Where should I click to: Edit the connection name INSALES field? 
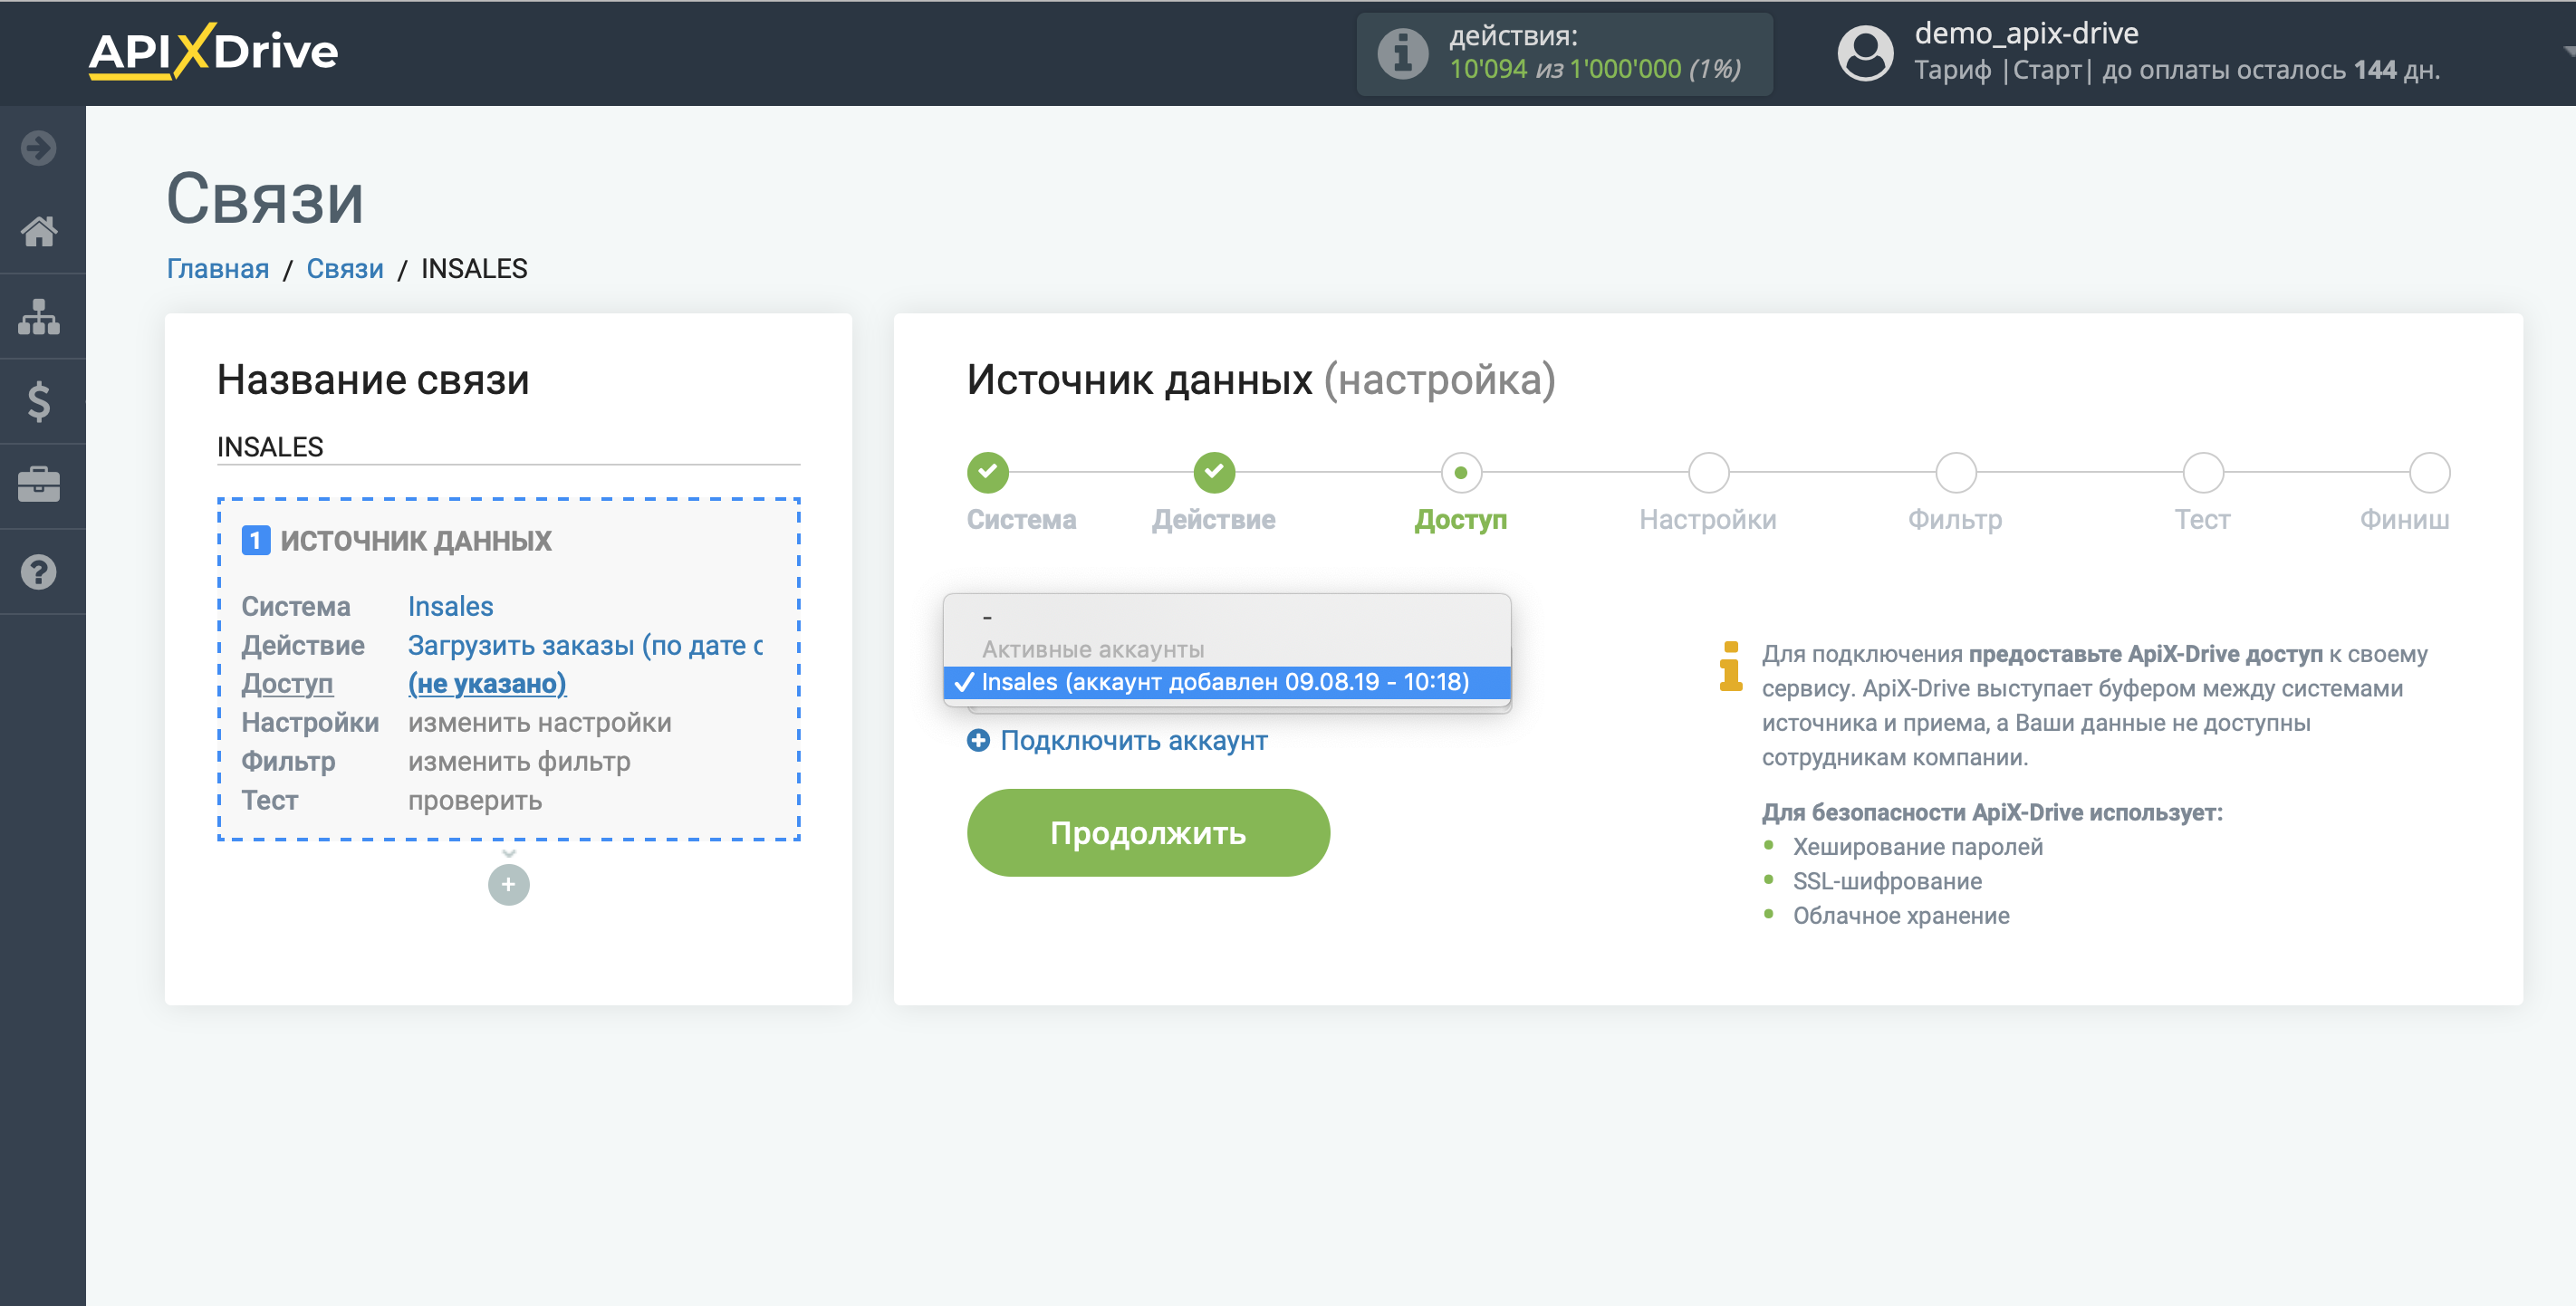click(x=509, y=447)
